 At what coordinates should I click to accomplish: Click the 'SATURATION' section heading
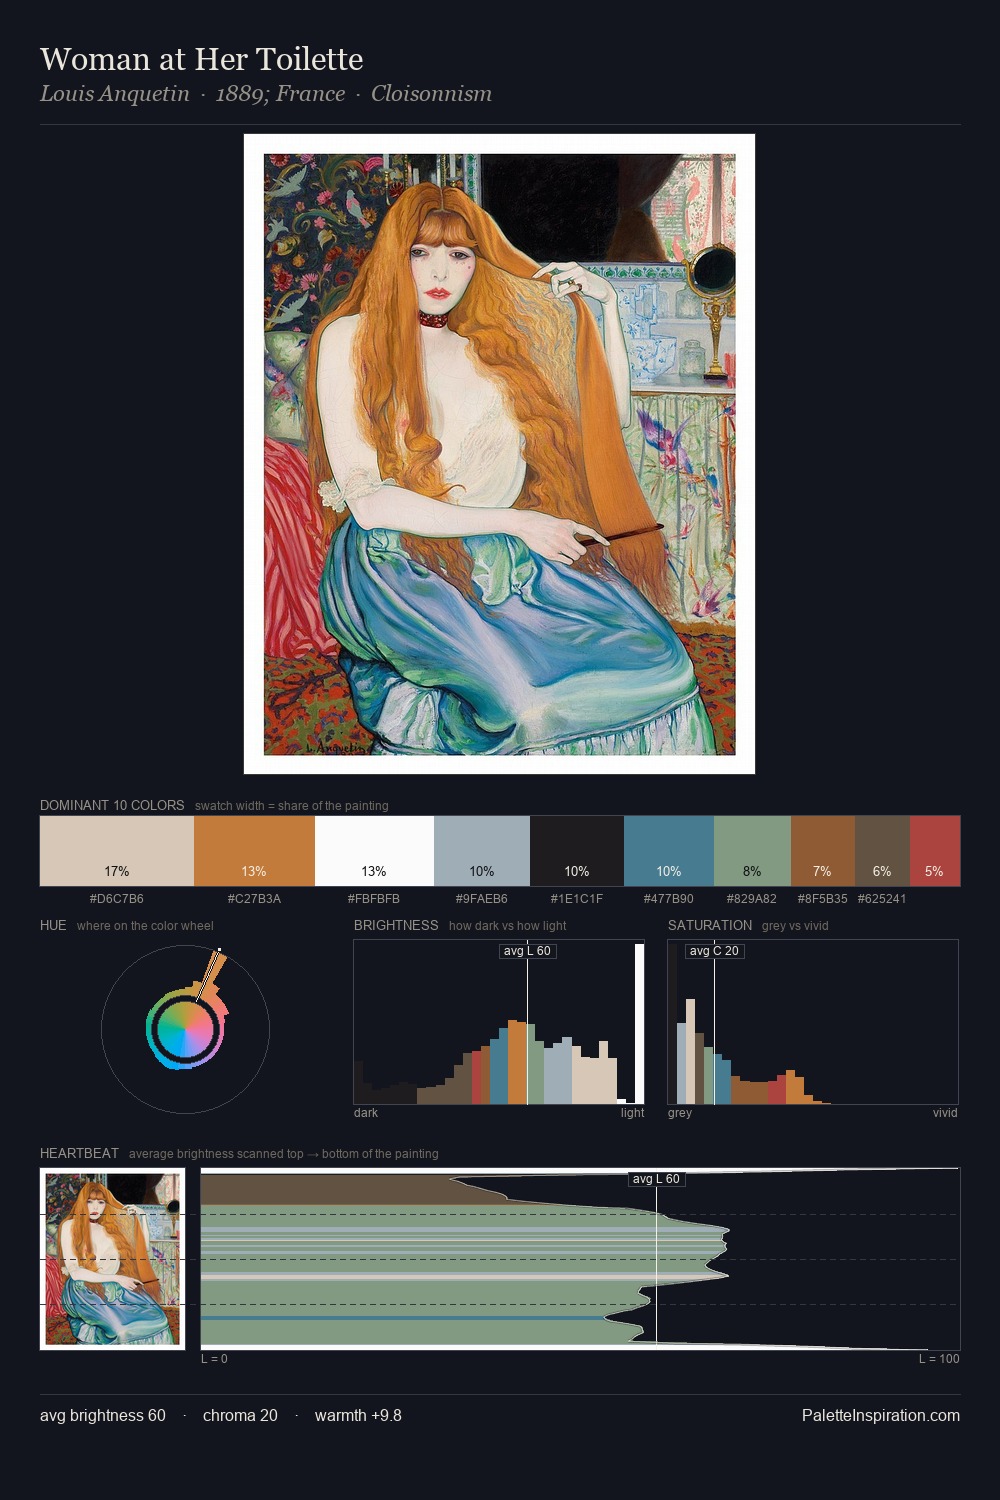pyautogui.click(x=710, y=925)
